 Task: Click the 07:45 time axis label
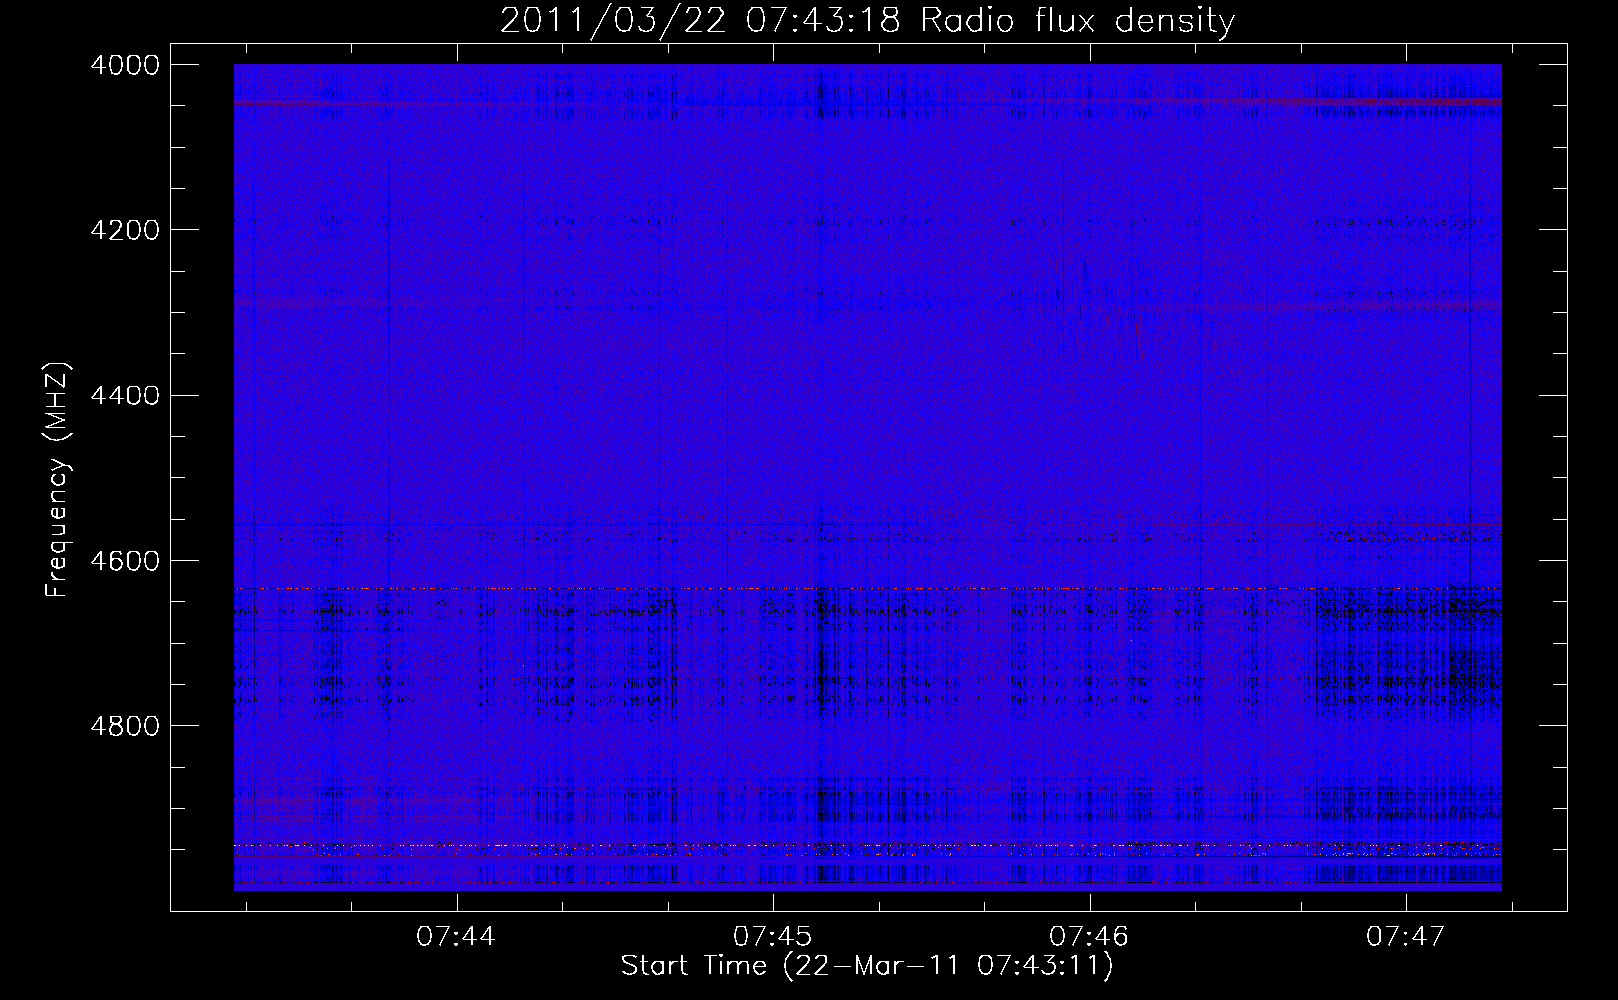point(773,937)
